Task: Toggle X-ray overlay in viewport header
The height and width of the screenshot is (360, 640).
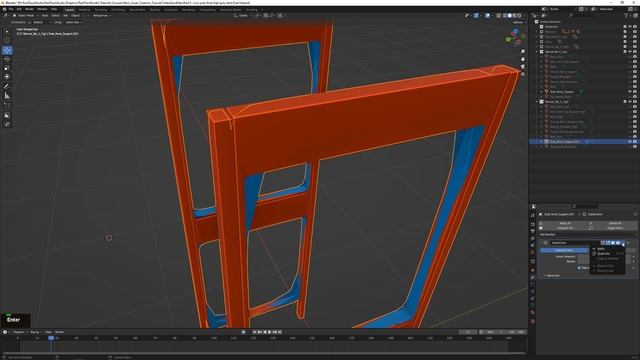Action: tap(499, 16)
